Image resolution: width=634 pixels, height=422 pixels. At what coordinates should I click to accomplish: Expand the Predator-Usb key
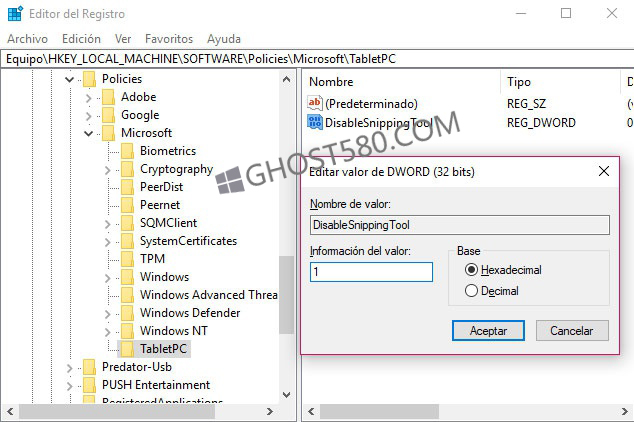coord(70,368)
